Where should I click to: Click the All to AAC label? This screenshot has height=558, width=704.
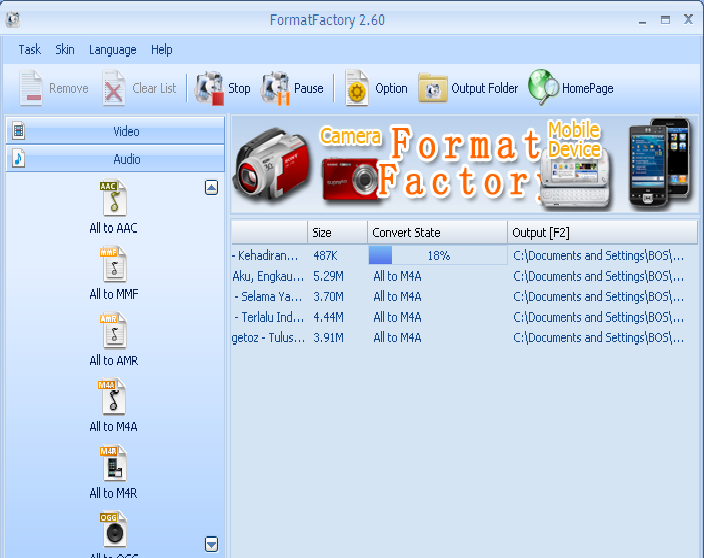(x=114, y=228)
